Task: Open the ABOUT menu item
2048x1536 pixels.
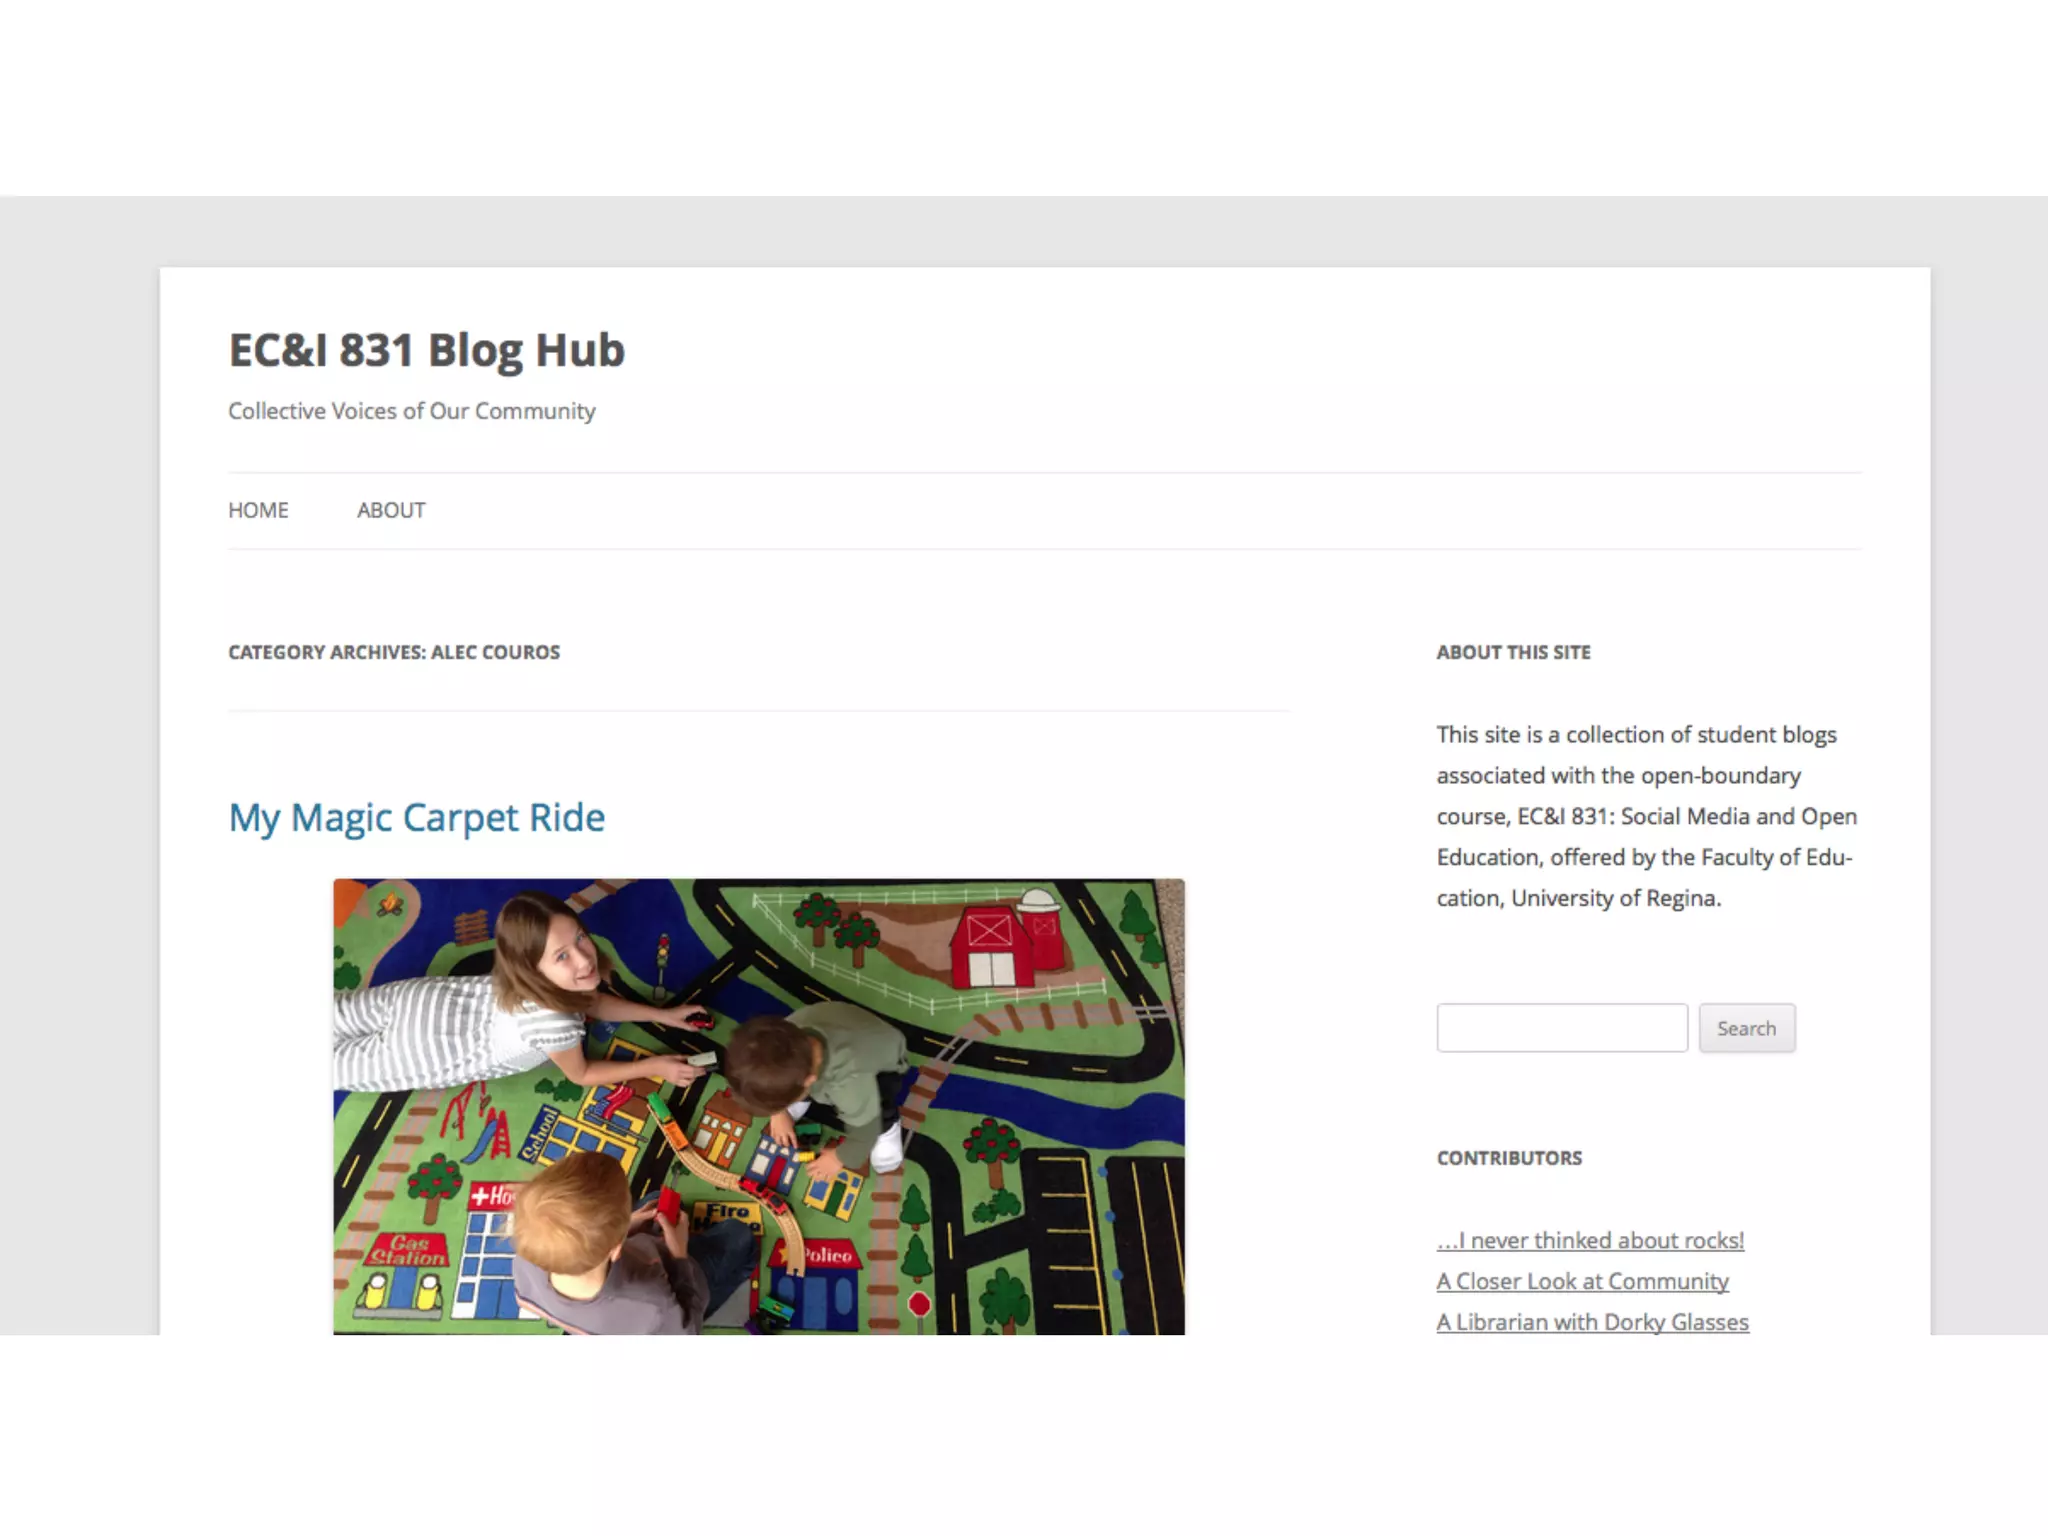Action: tap(391, 510)
